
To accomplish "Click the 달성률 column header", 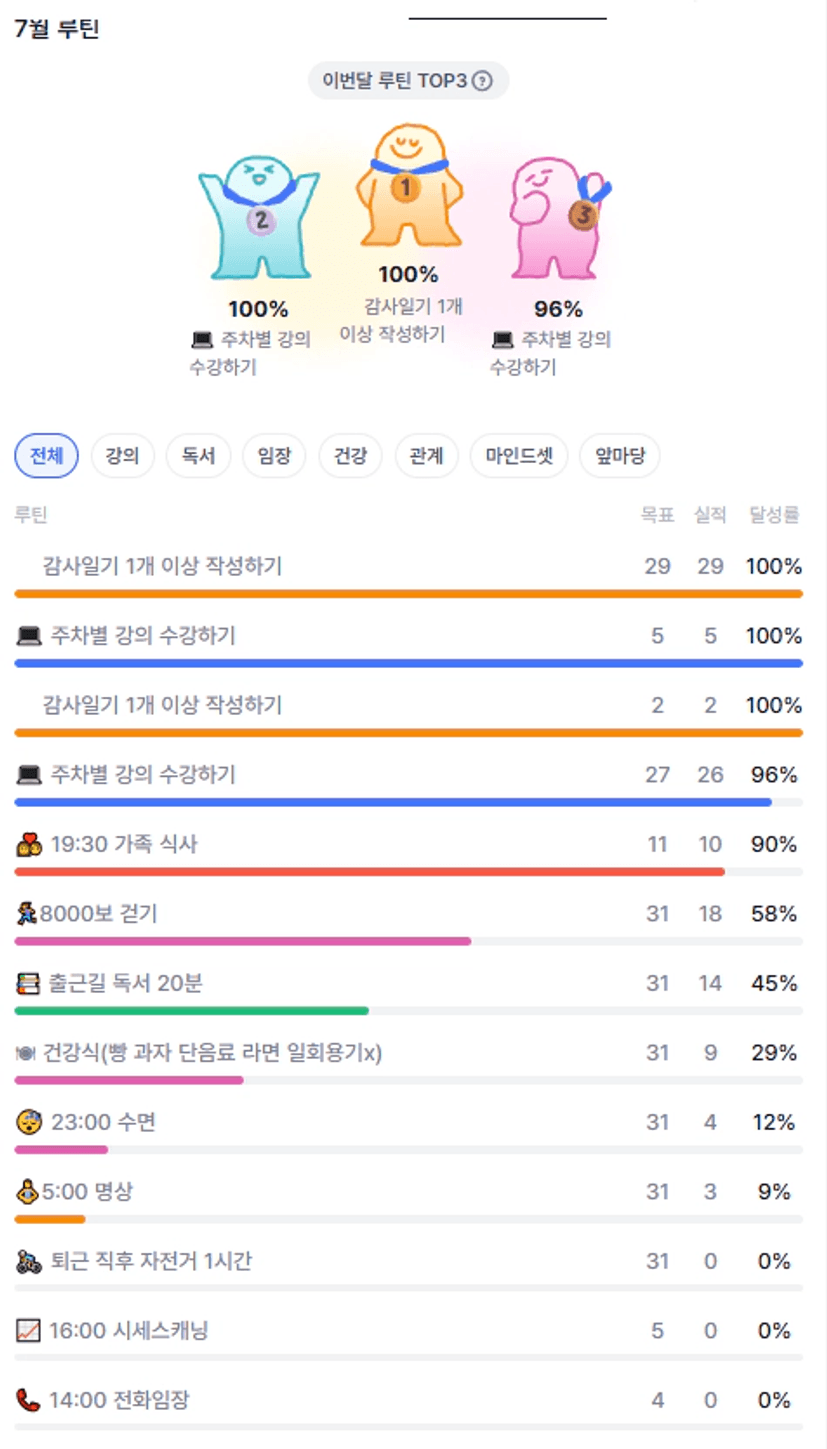I will click(774, 516).
